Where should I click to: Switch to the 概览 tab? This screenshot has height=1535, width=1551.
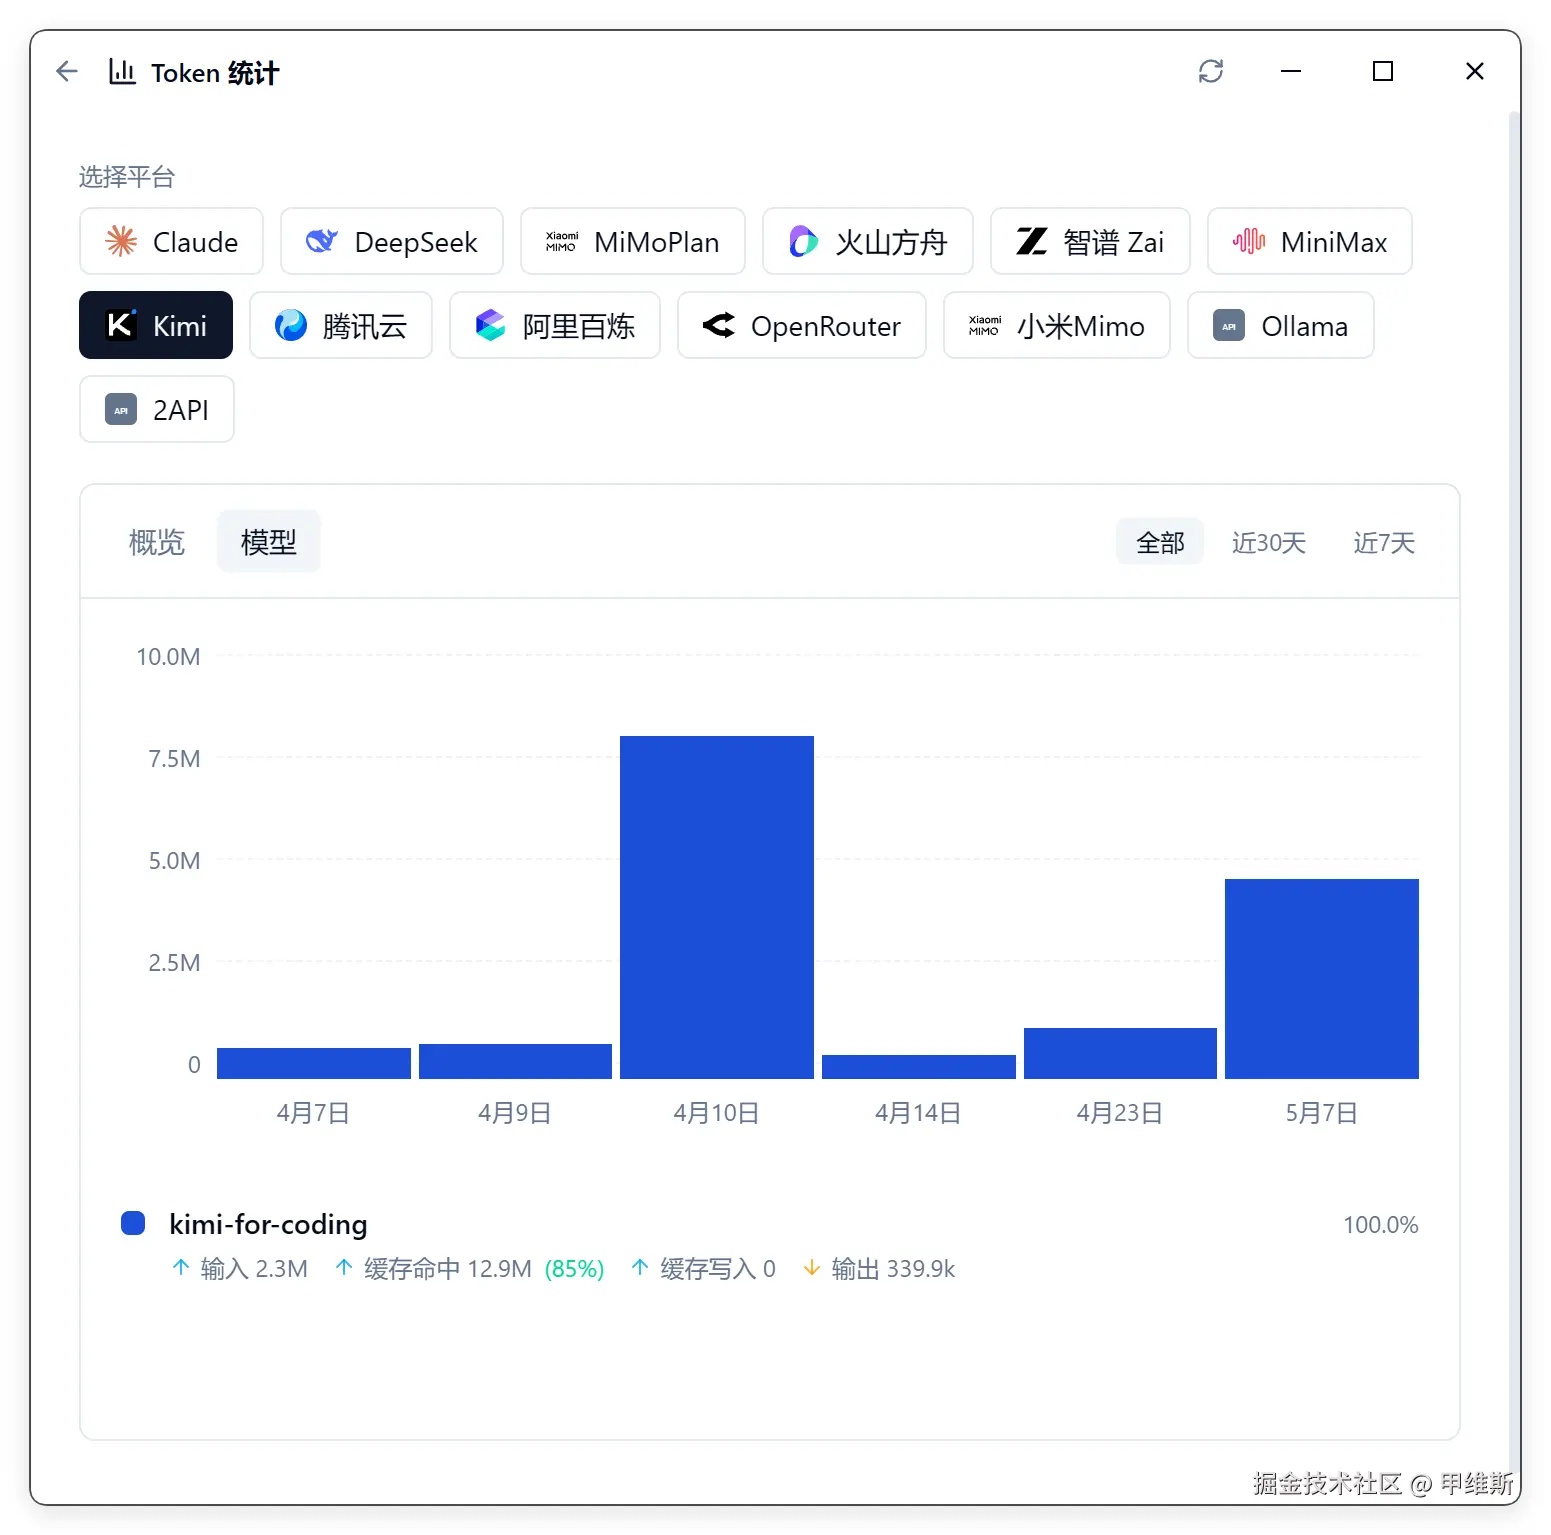click(157, 542)
